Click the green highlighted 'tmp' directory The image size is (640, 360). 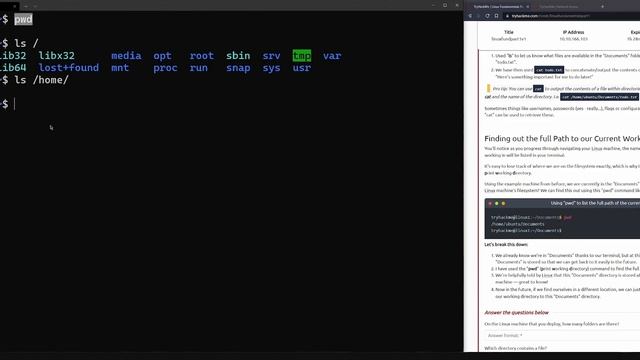[302, 56]
